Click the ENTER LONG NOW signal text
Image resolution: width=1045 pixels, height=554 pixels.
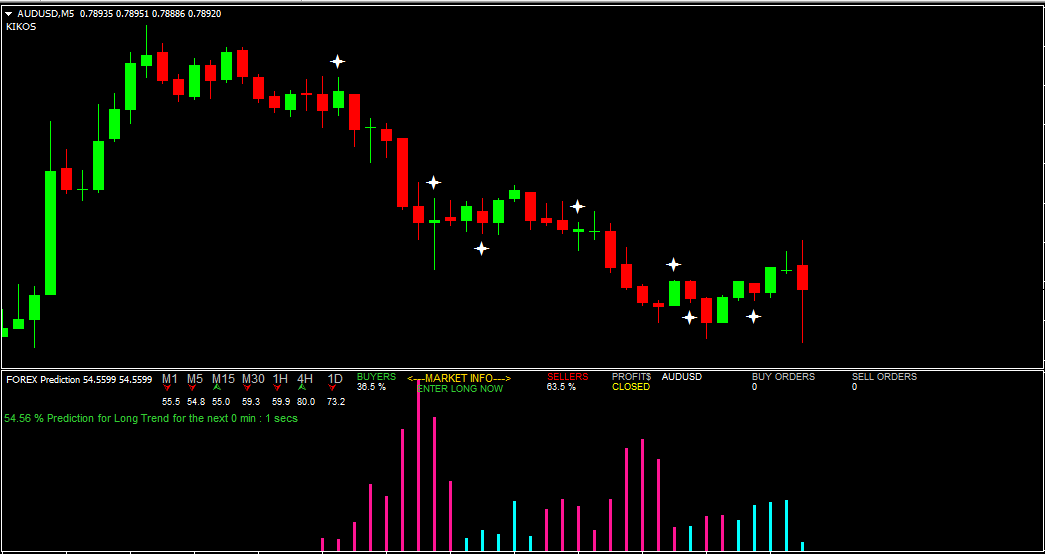pos(460,388)
